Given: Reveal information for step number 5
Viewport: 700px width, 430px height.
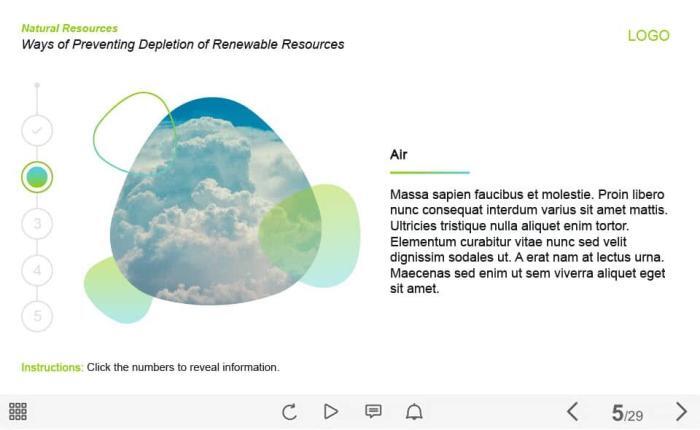Looking at the screenshot, I should point(37,316).
